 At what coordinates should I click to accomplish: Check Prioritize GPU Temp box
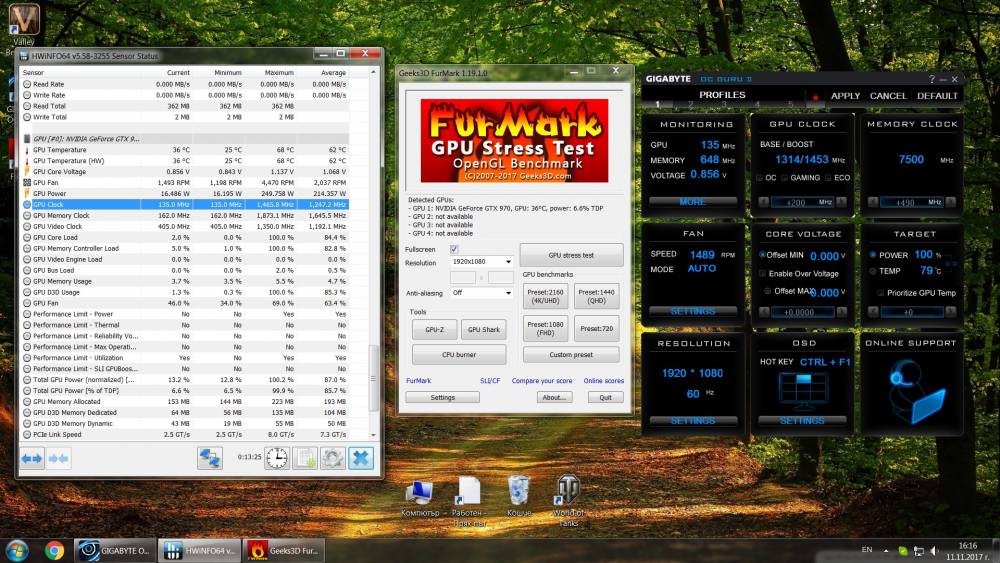tap(881, 293)
